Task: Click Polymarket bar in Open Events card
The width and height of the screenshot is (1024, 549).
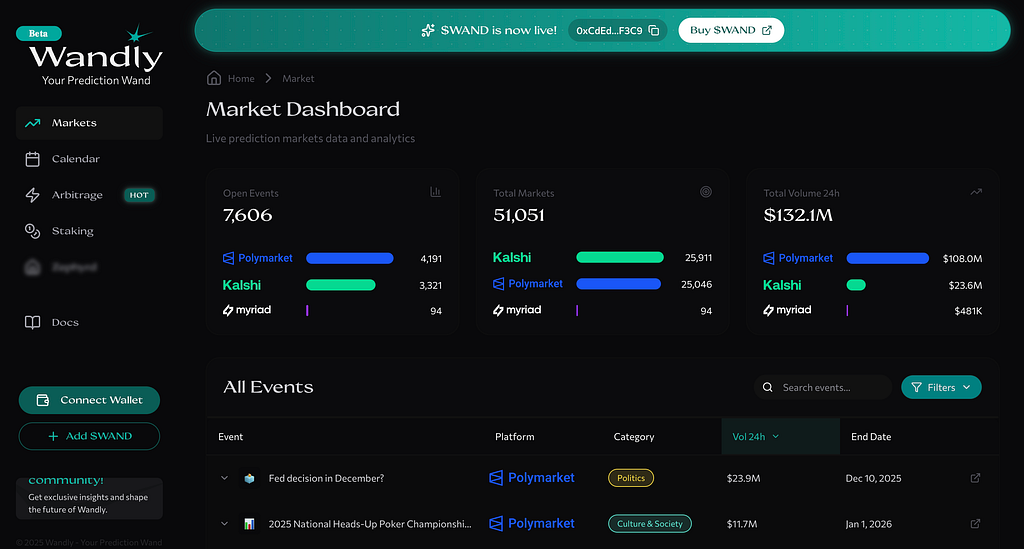Action: click(x=350, y=259)
